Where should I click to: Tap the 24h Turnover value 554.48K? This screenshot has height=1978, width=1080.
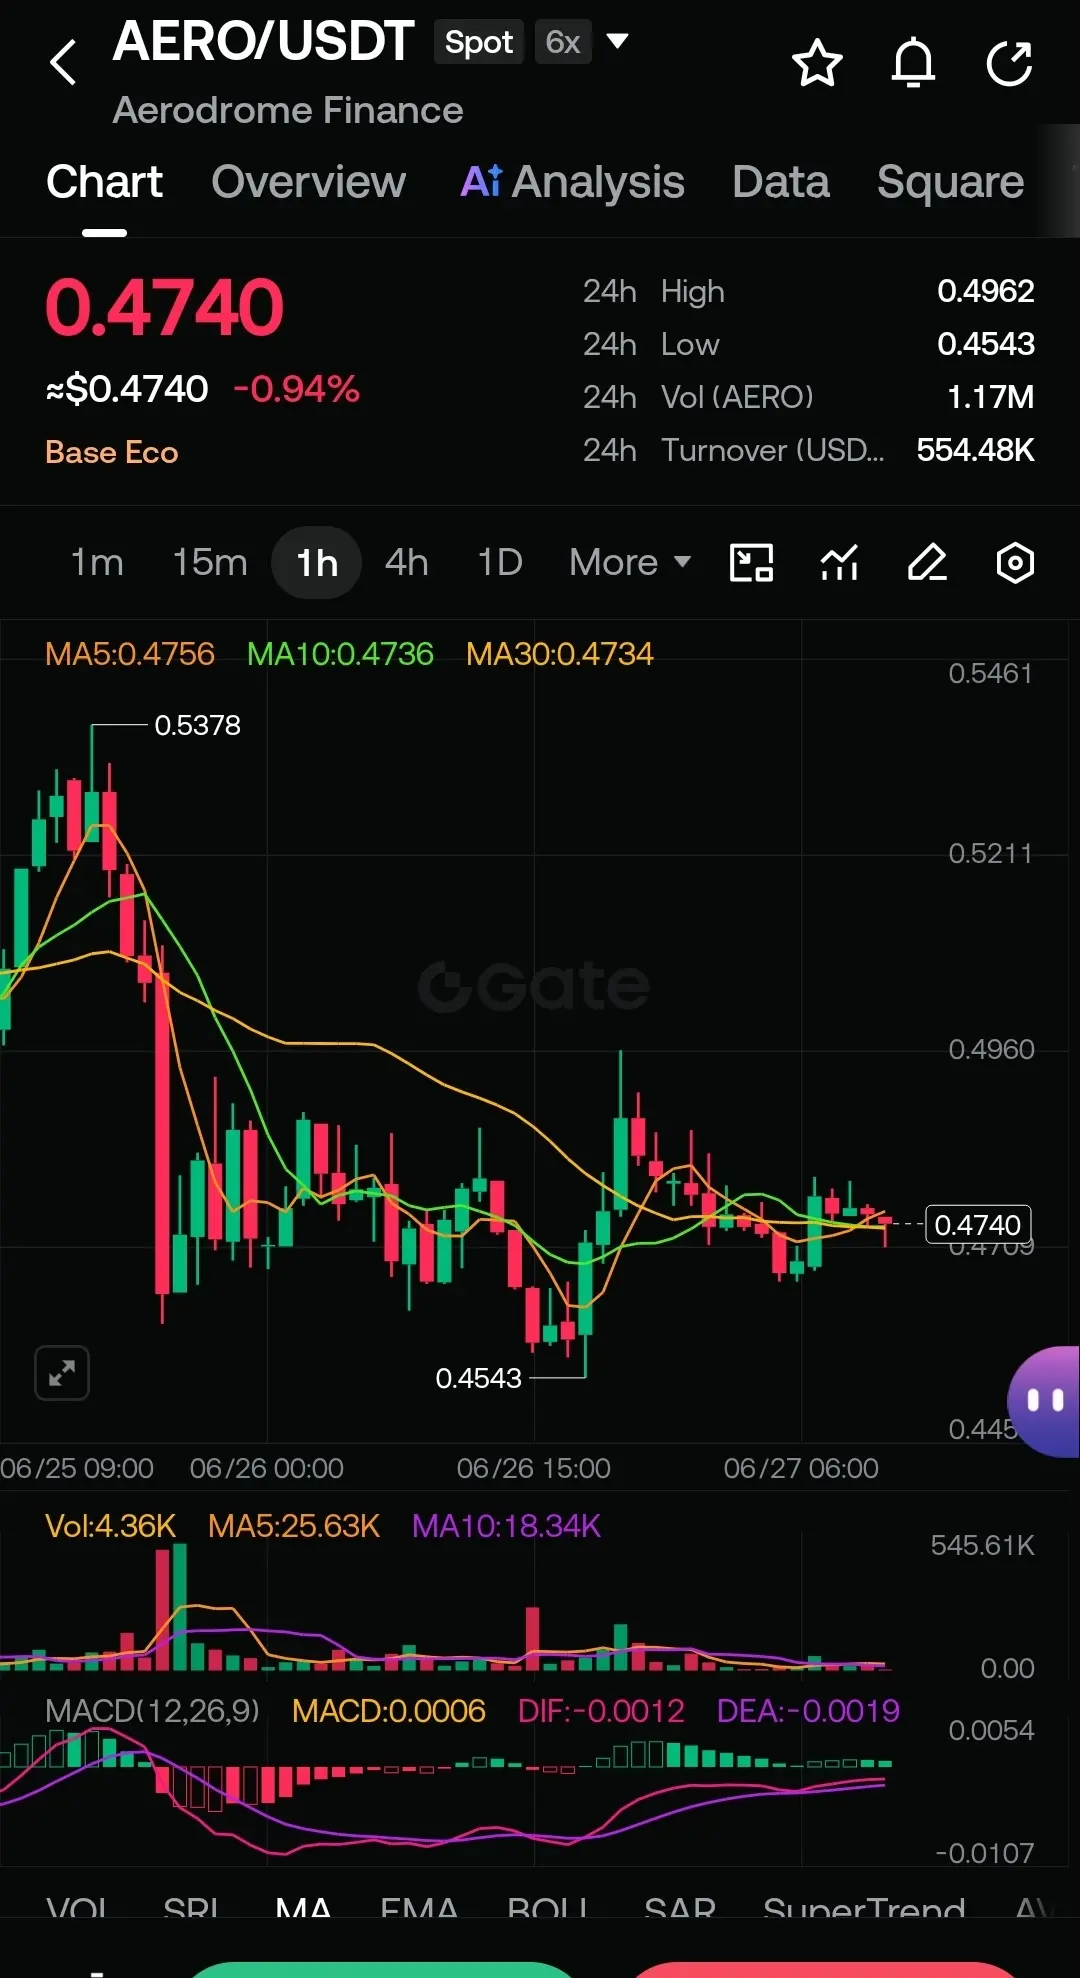[x=975, y=450]
